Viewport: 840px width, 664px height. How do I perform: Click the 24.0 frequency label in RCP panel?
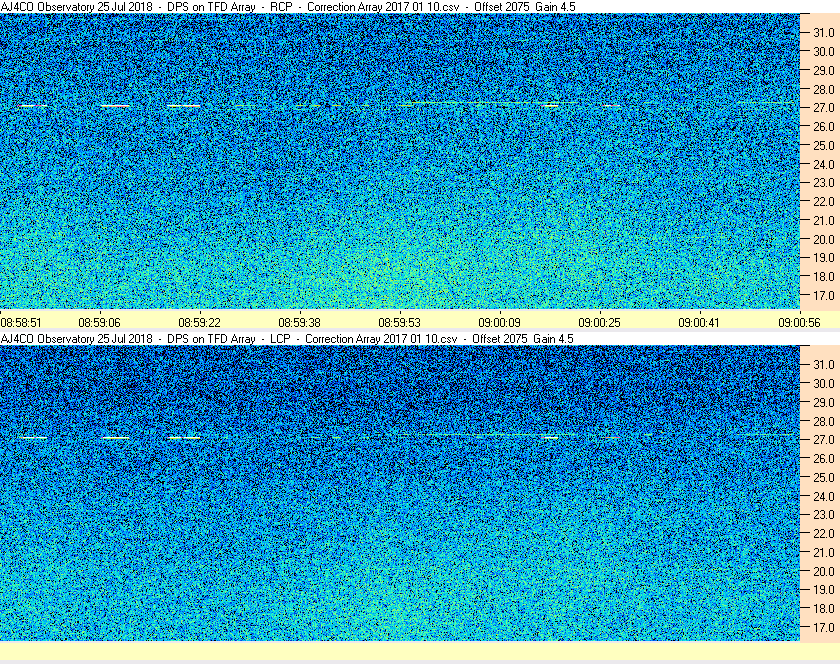click(823, 164)
